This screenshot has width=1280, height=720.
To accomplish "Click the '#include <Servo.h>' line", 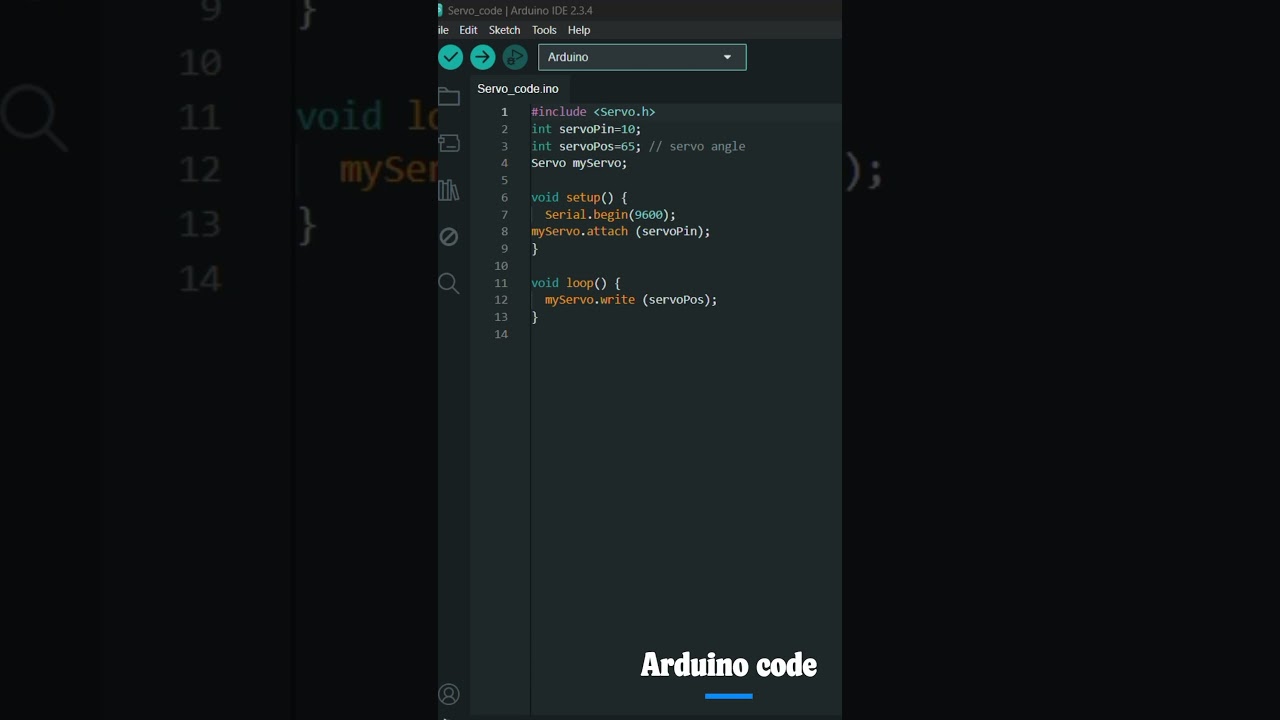I will (x=593, y=112).
